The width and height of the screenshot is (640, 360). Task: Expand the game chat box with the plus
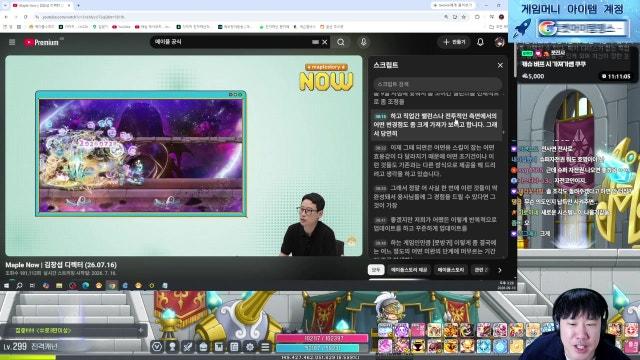(x=140, y=330)
